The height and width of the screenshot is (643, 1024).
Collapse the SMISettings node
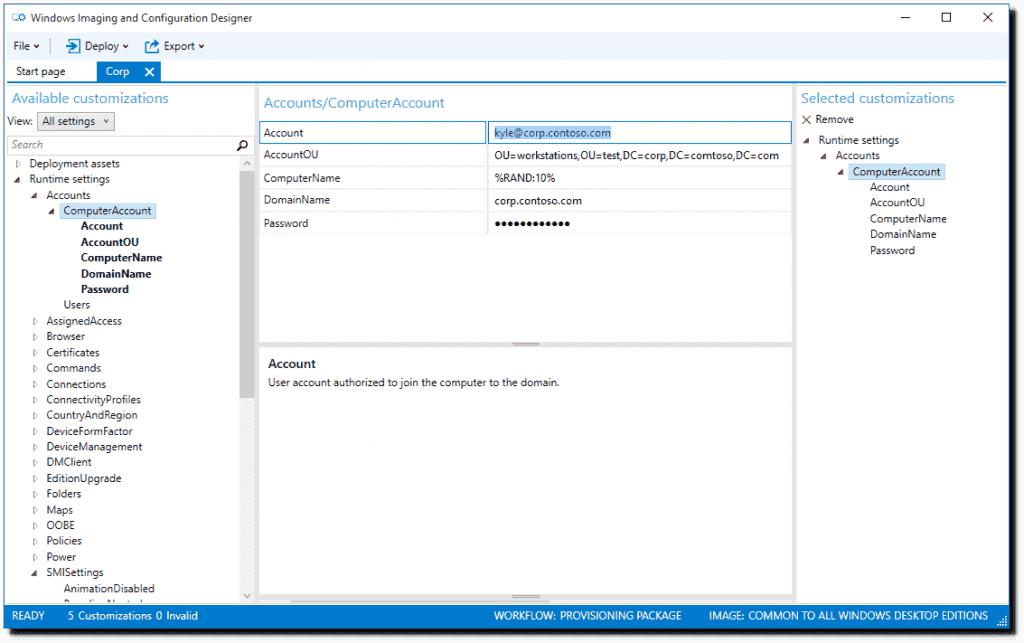[35, 573]
